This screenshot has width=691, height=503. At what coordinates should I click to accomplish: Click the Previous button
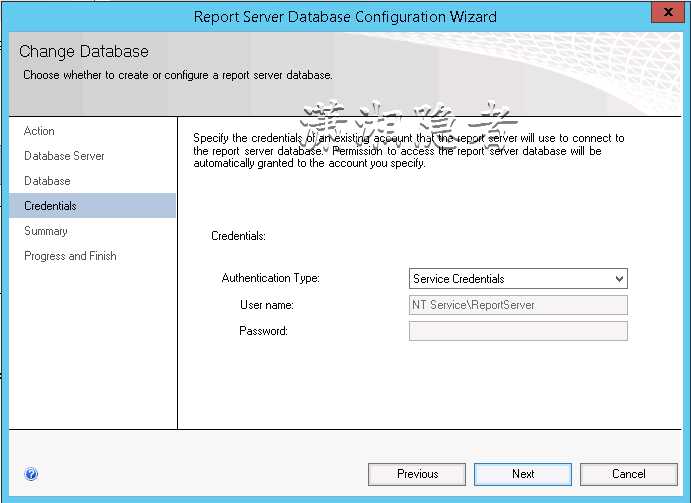[x=417, y=474]
